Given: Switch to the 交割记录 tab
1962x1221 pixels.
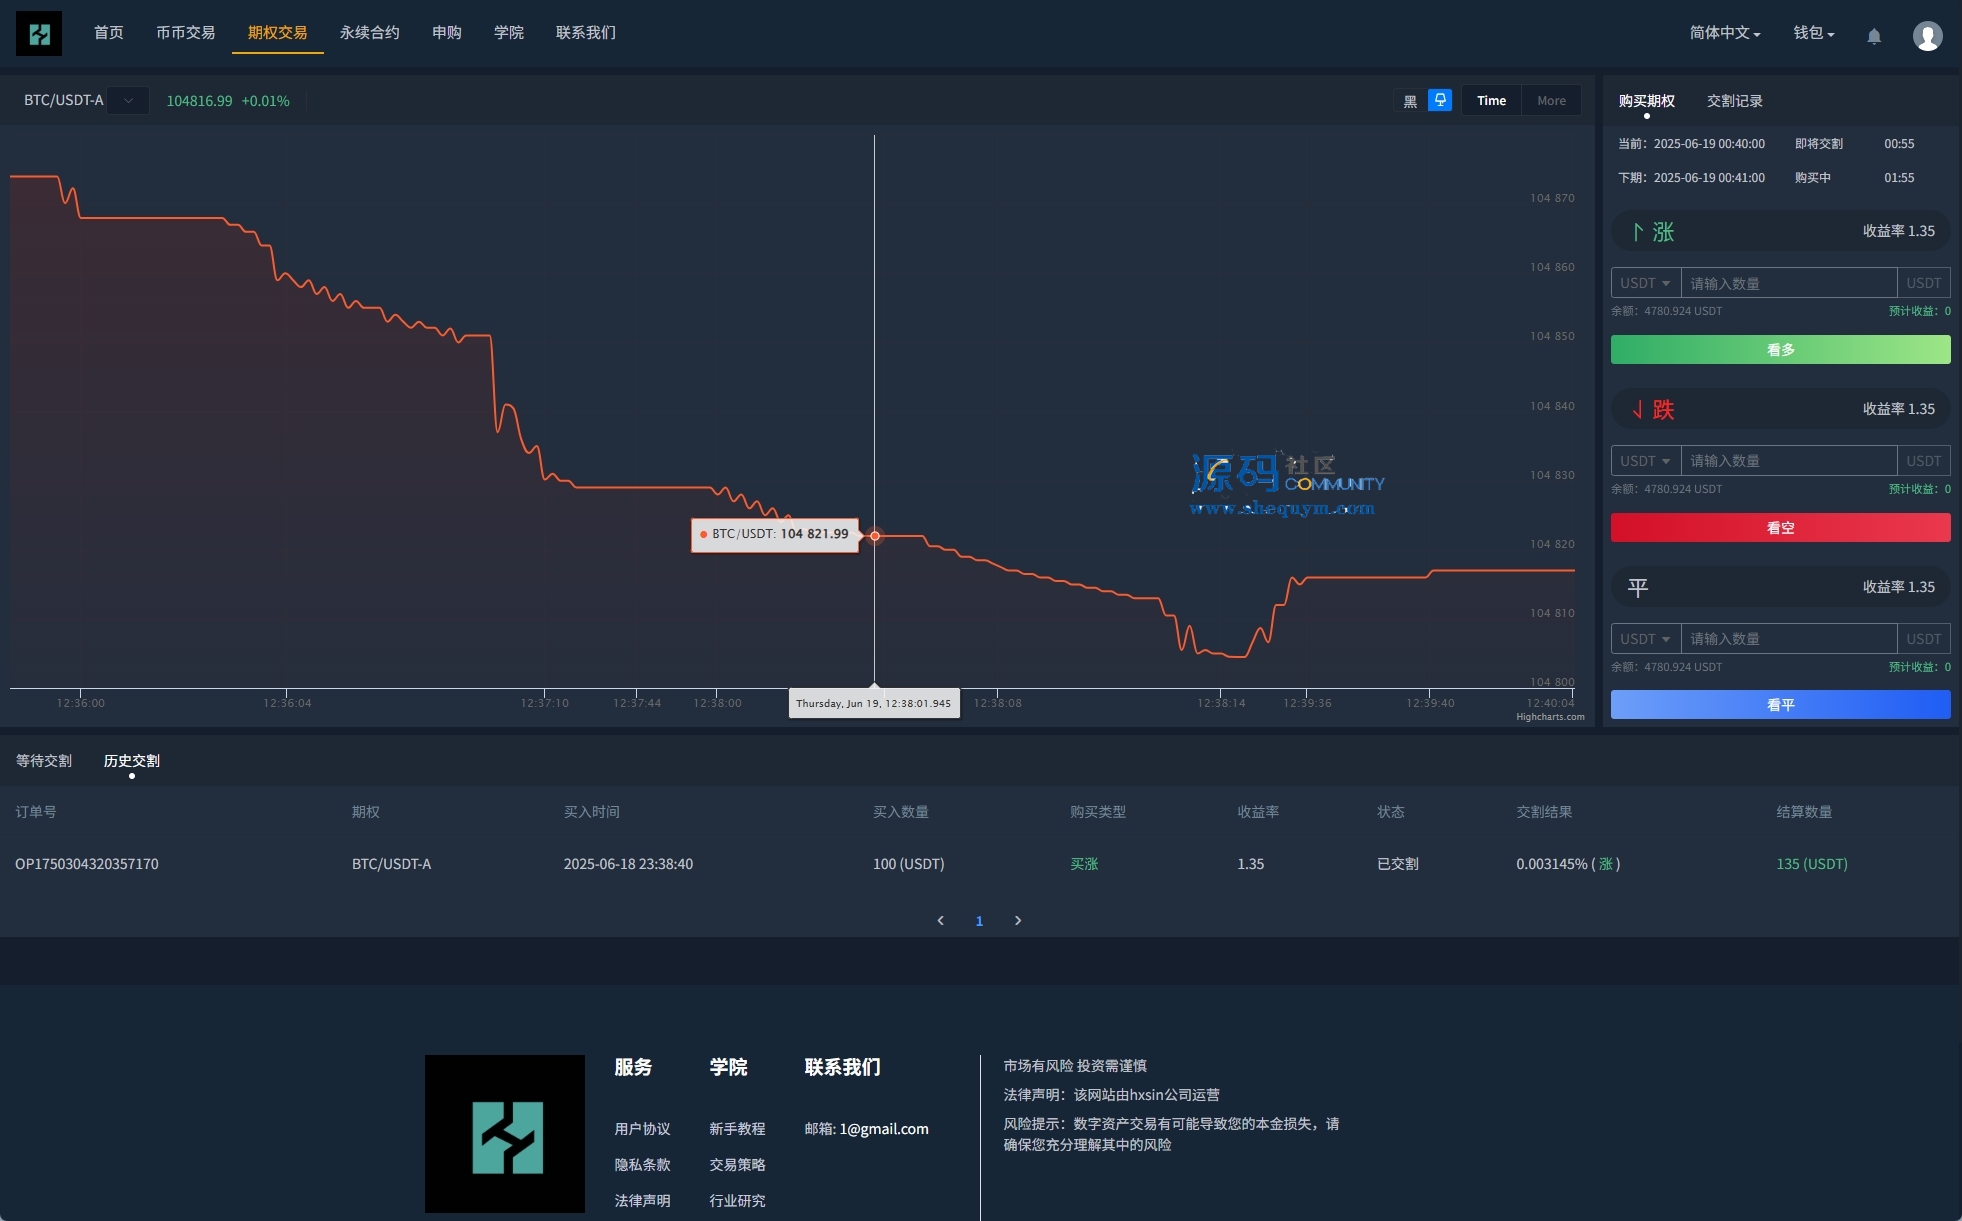Looking at the screenshot, I should tap(1734, 101).
